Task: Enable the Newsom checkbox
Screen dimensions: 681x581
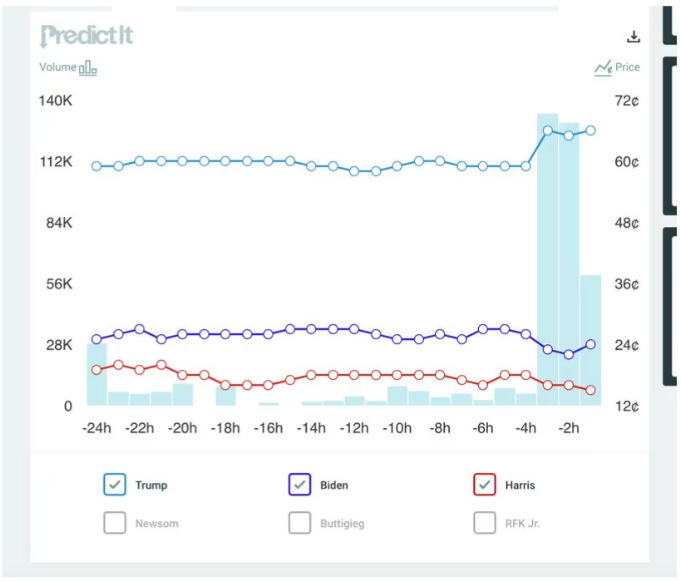Action: [x=115, y=523]
